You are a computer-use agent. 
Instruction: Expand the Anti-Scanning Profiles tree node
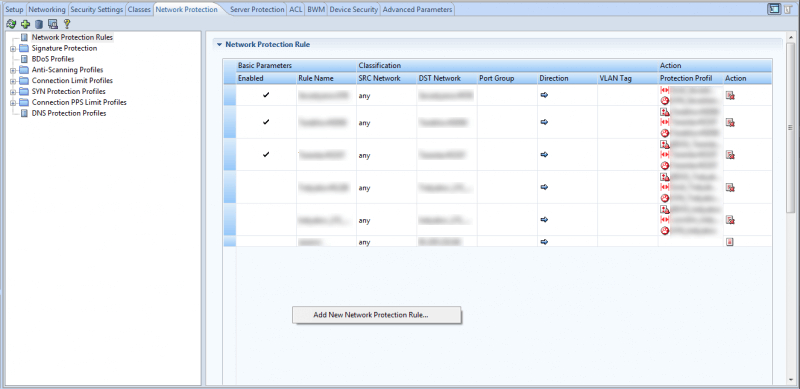click(13, 70)
